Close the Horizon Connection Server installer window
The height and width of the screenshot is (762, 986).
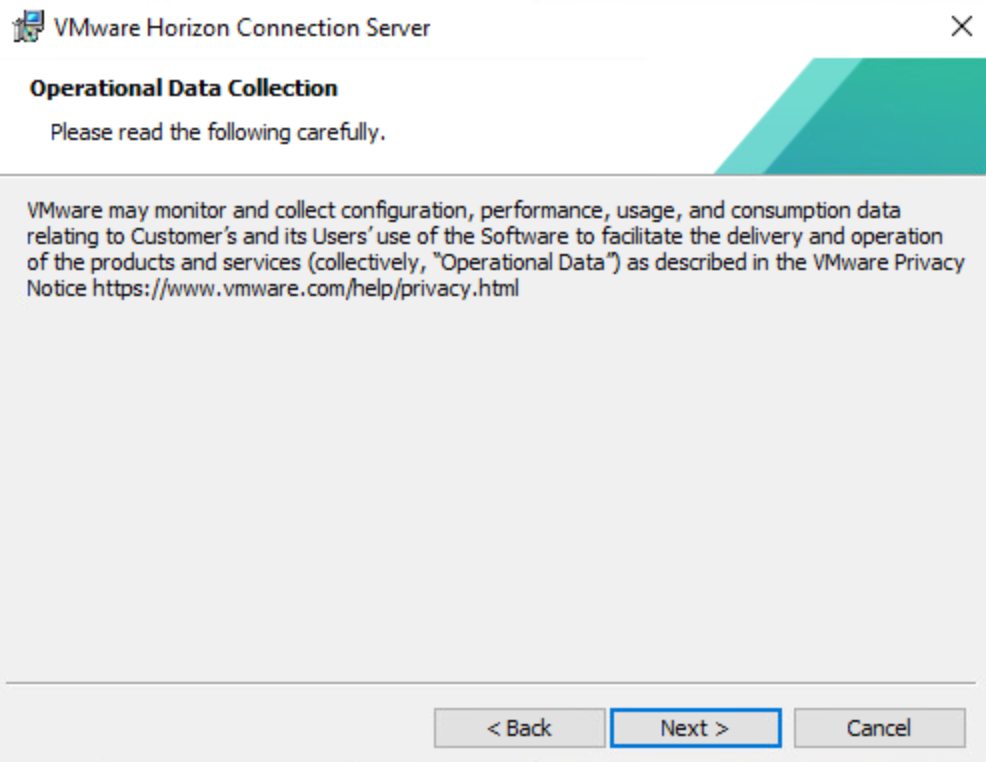tap(961, 27)
